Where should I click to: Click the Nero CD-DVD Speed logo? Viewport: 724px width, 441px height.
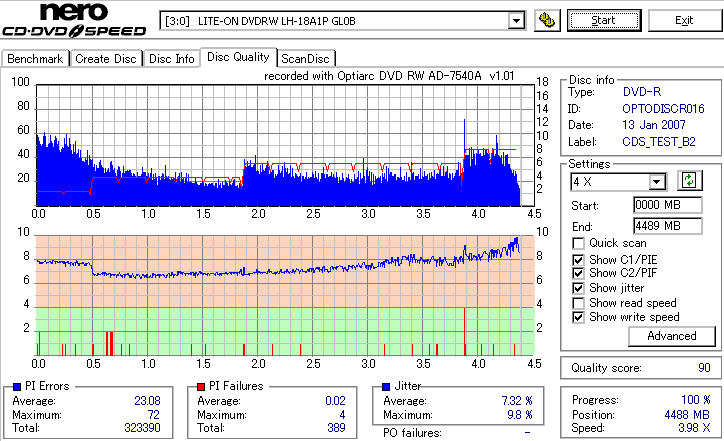pyautogui.click(x=74, y=20)
